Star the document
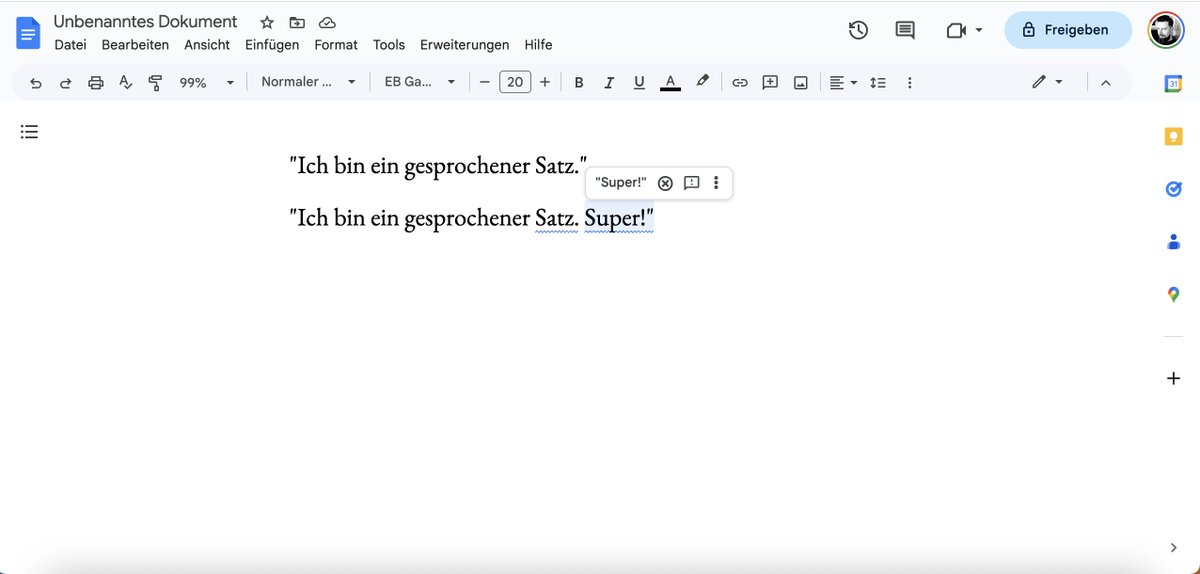1200x574 pixels. pos(266,22)
